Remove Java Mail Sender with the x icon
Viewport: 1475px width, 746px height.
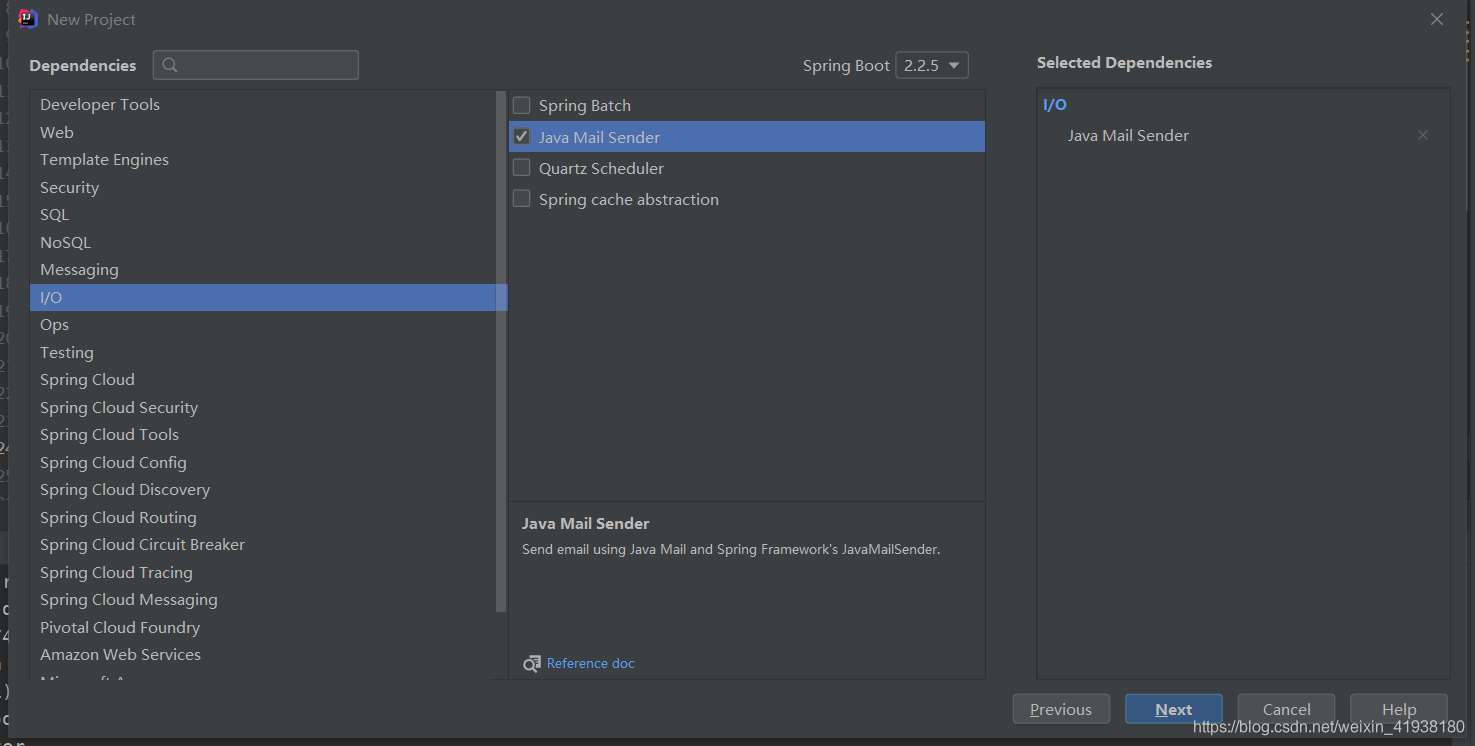point(1423,135)
